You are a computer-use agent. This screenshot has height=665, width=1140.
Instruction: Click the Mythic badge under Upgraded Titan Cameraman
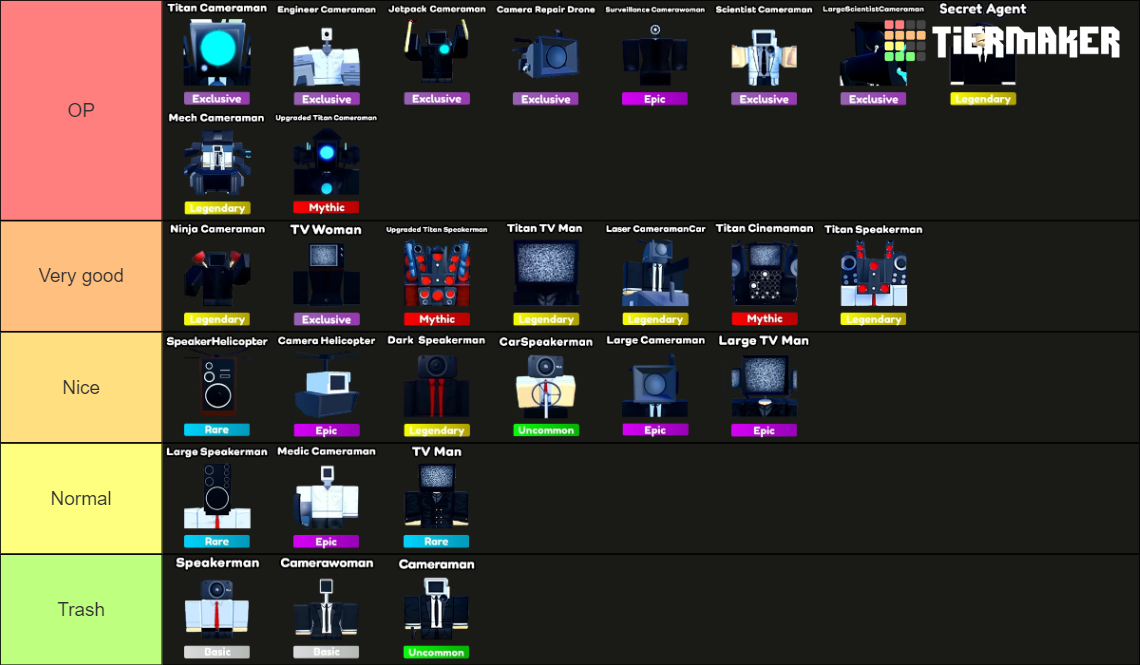326,208
